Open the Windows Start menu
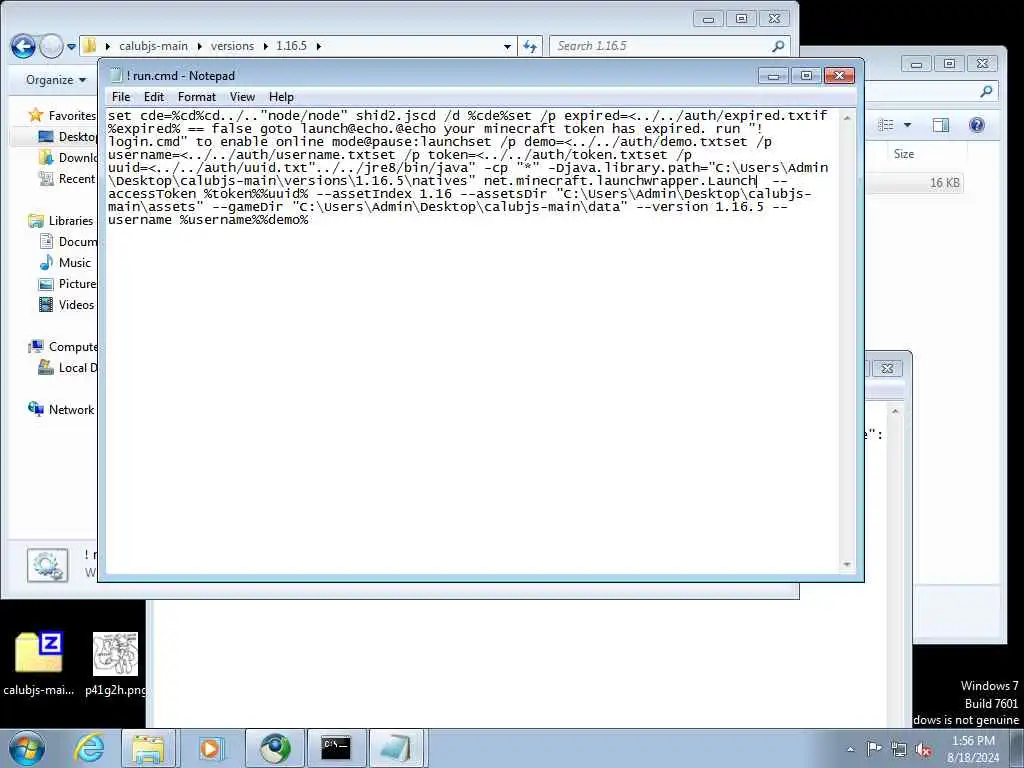 [x=26, y=748]
